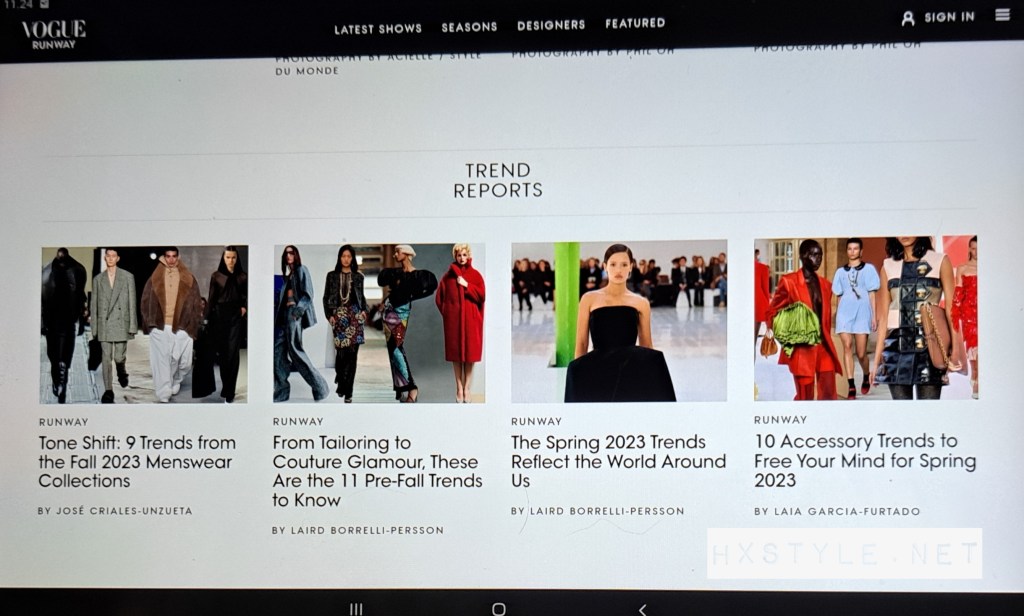Click the Sign In user icon
Image resolution: width=1024 pixels, height=616 pixels.
(908, 18)
